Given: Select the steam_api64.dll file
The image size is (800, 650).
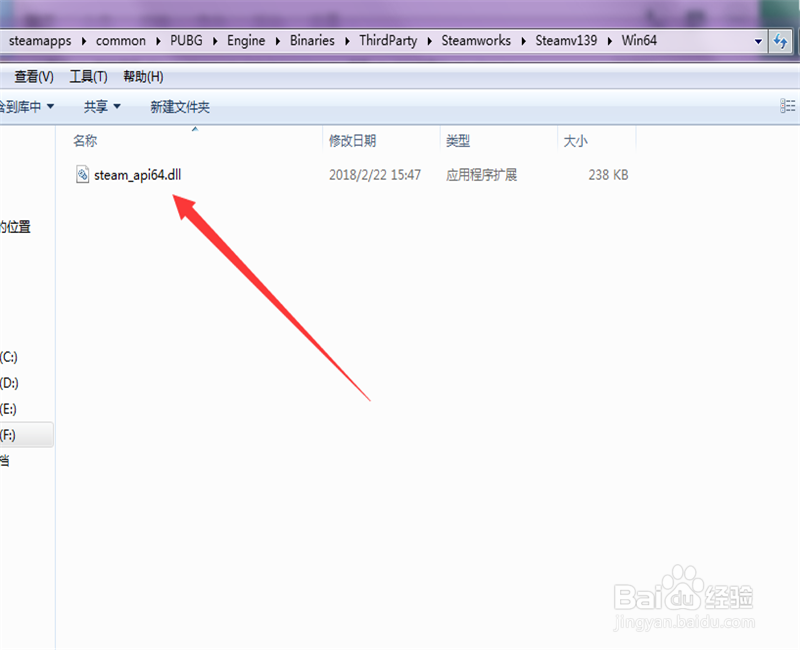Looking at the screenshot, I should click(137, 175).
